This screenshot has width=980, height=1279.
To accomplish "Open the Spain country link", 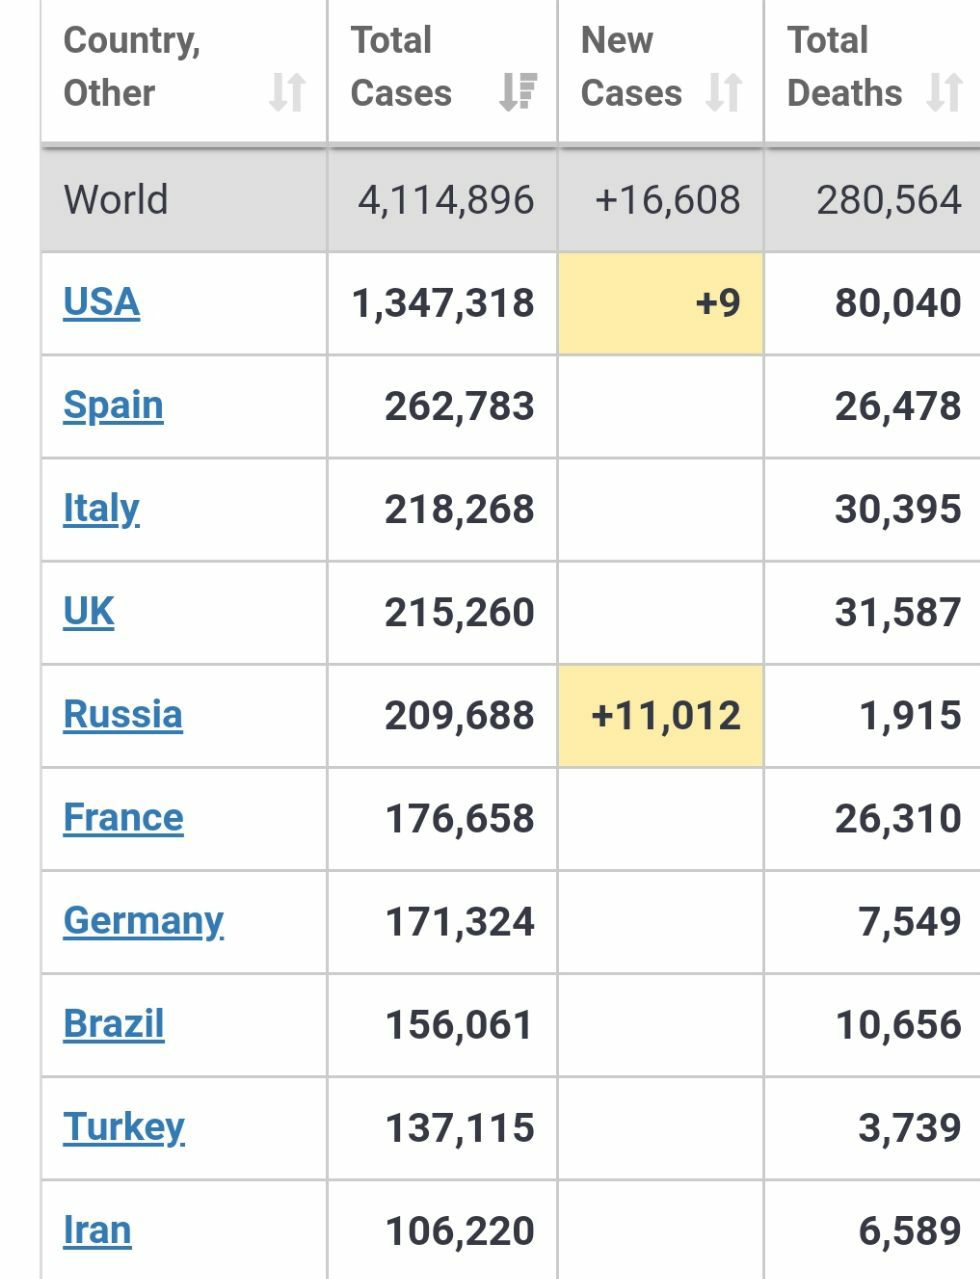I will coord(113,405).
